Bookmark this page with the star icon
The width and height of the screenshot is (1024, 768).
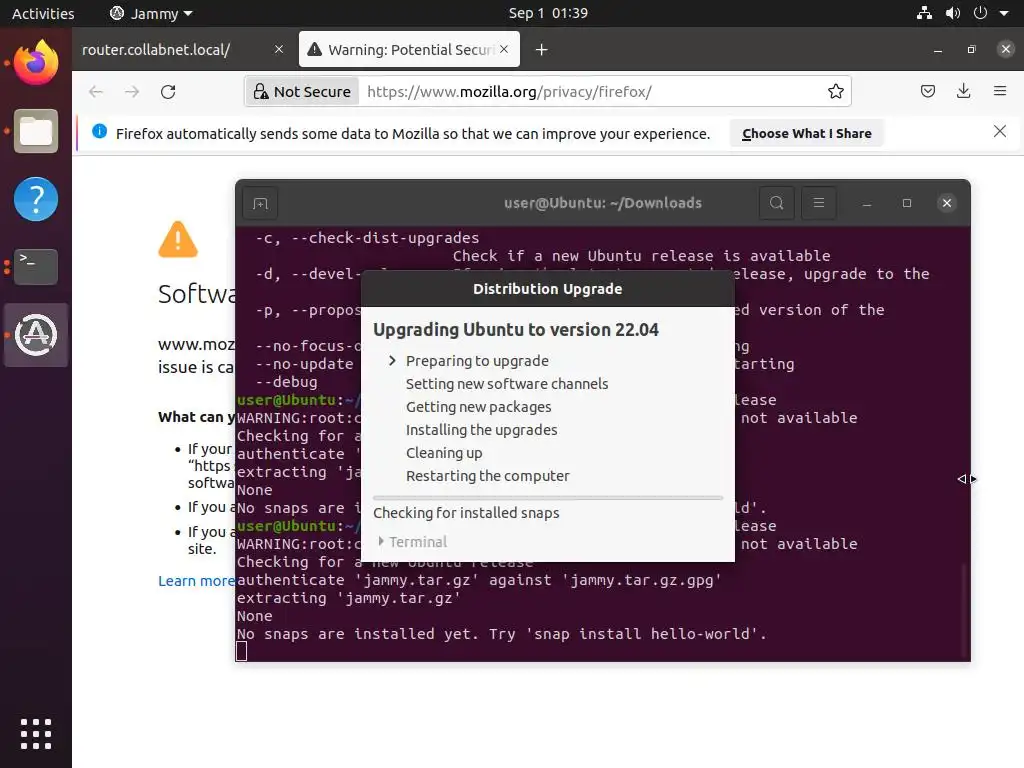click(x=835, y=91)
